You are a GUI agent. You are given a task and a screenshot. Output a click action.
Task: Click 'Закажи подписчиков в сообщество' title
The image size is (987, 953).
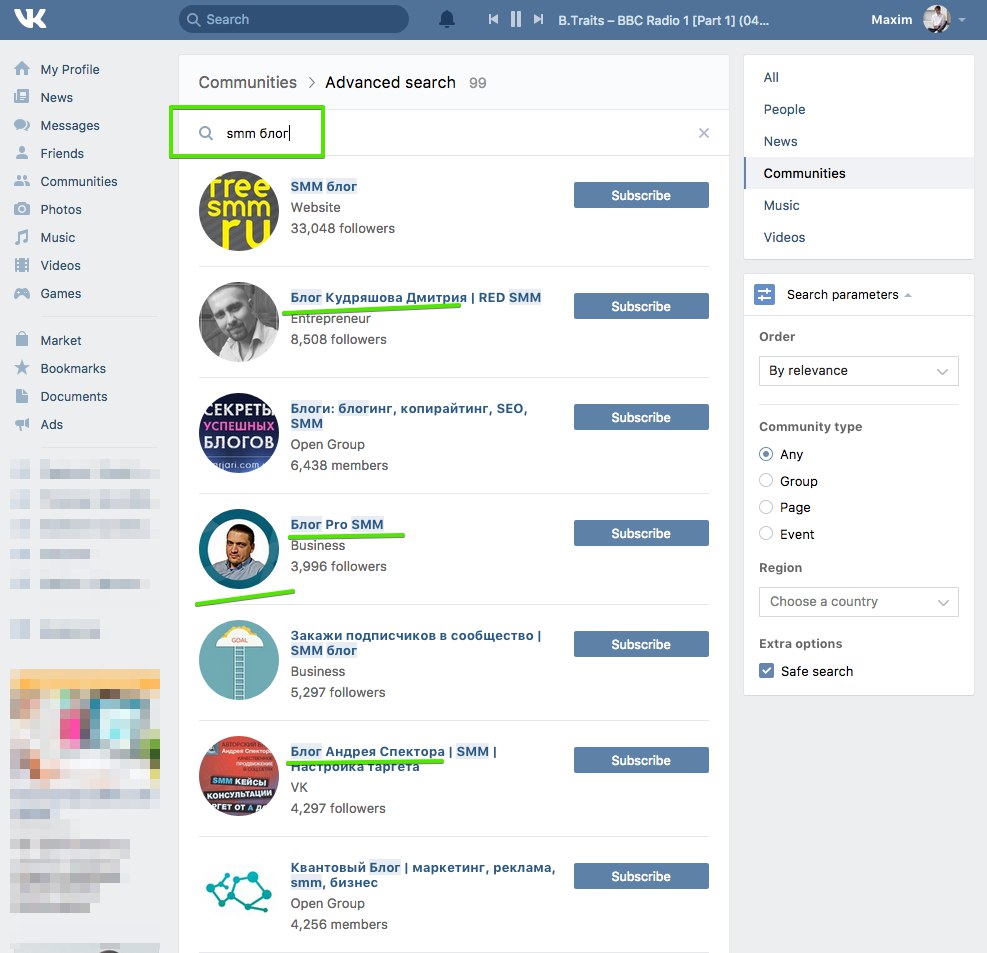[x=415, y=643]
